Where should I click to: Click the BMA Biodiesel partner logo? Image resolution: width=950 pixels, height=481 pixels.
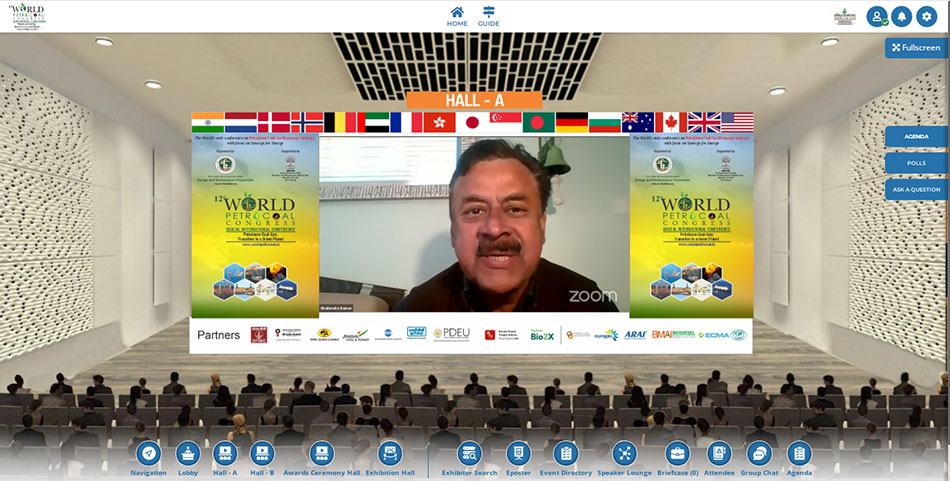[674, 334]
